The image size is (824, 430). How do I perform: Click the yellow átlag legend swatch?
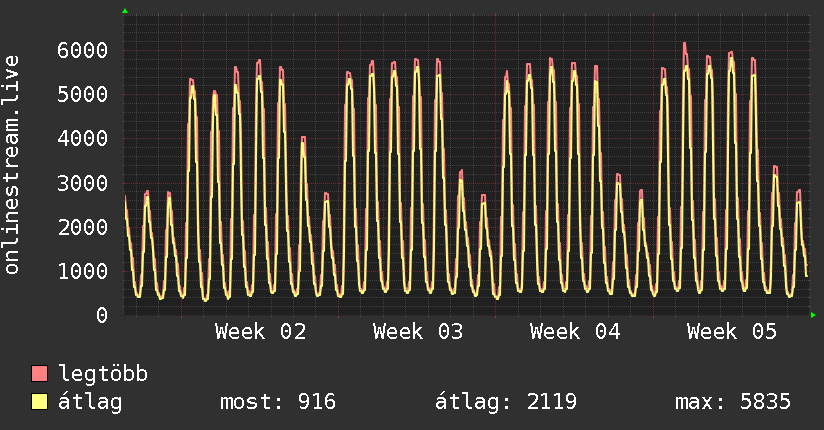(39, 401)
